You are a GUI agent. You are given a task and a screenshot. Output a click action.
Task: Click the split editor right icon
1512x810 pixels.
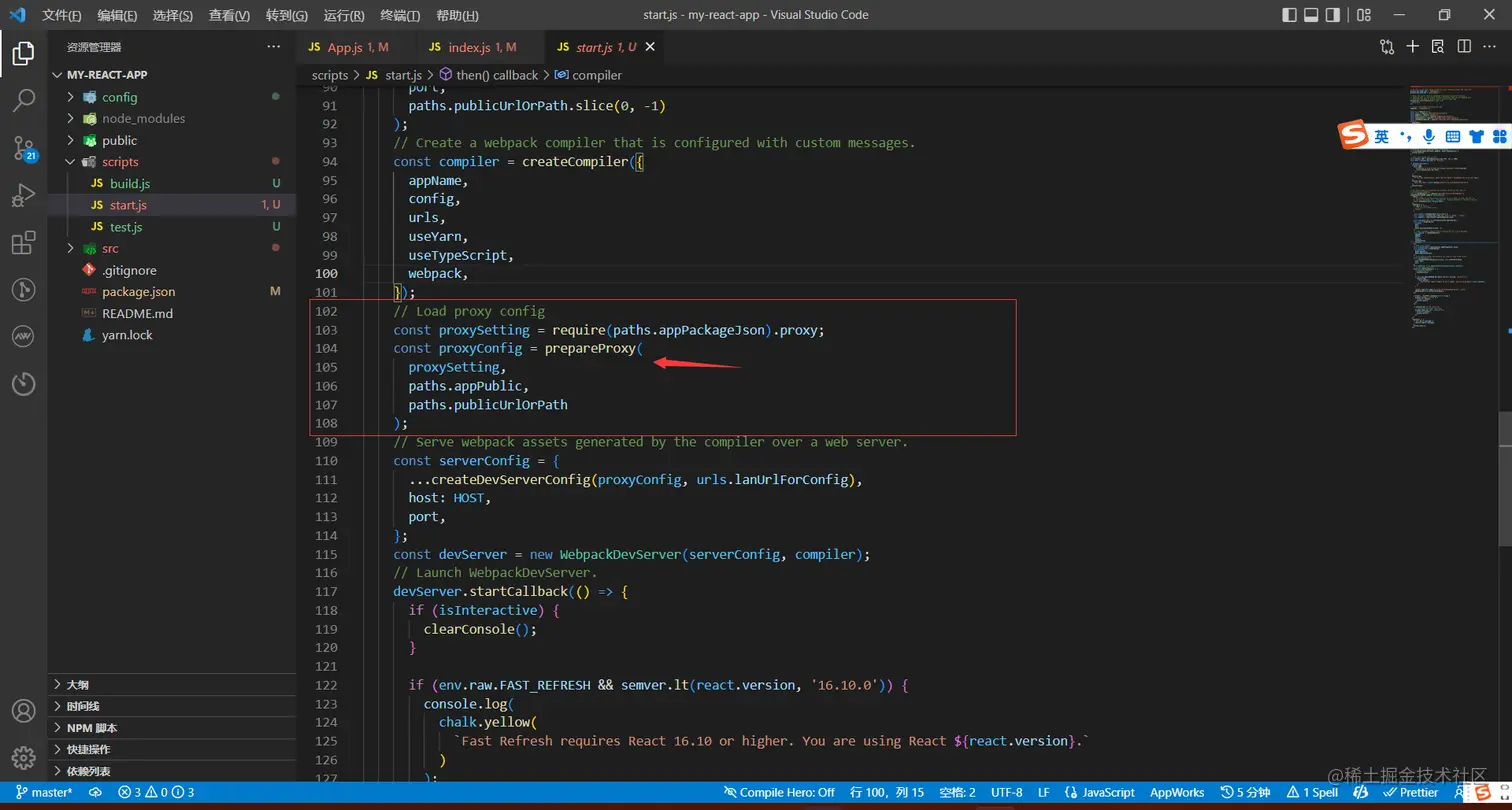(x=1463, y=47)
